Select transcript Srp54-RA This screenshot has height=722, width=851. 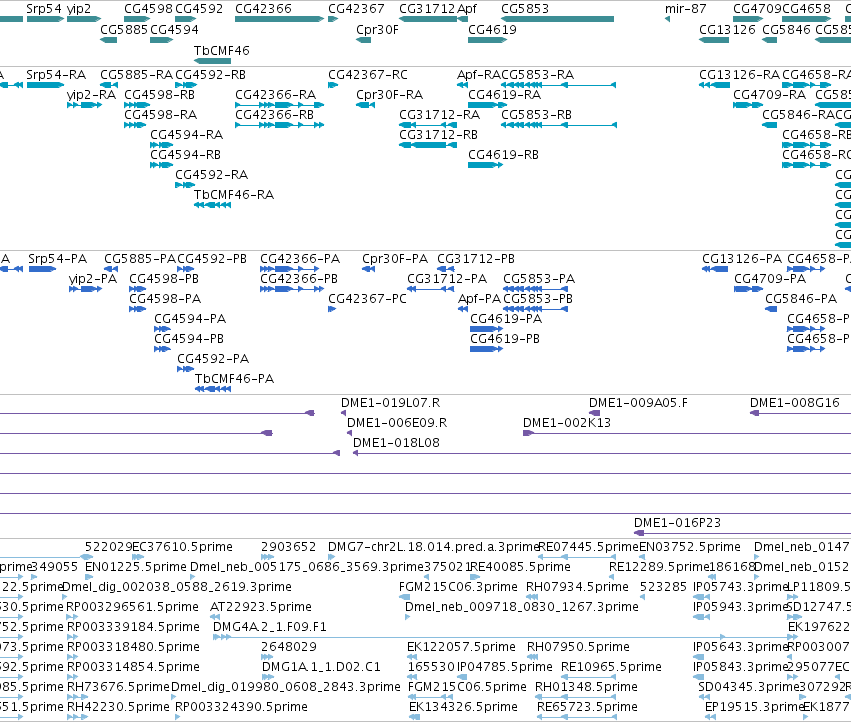coord(45,85)
